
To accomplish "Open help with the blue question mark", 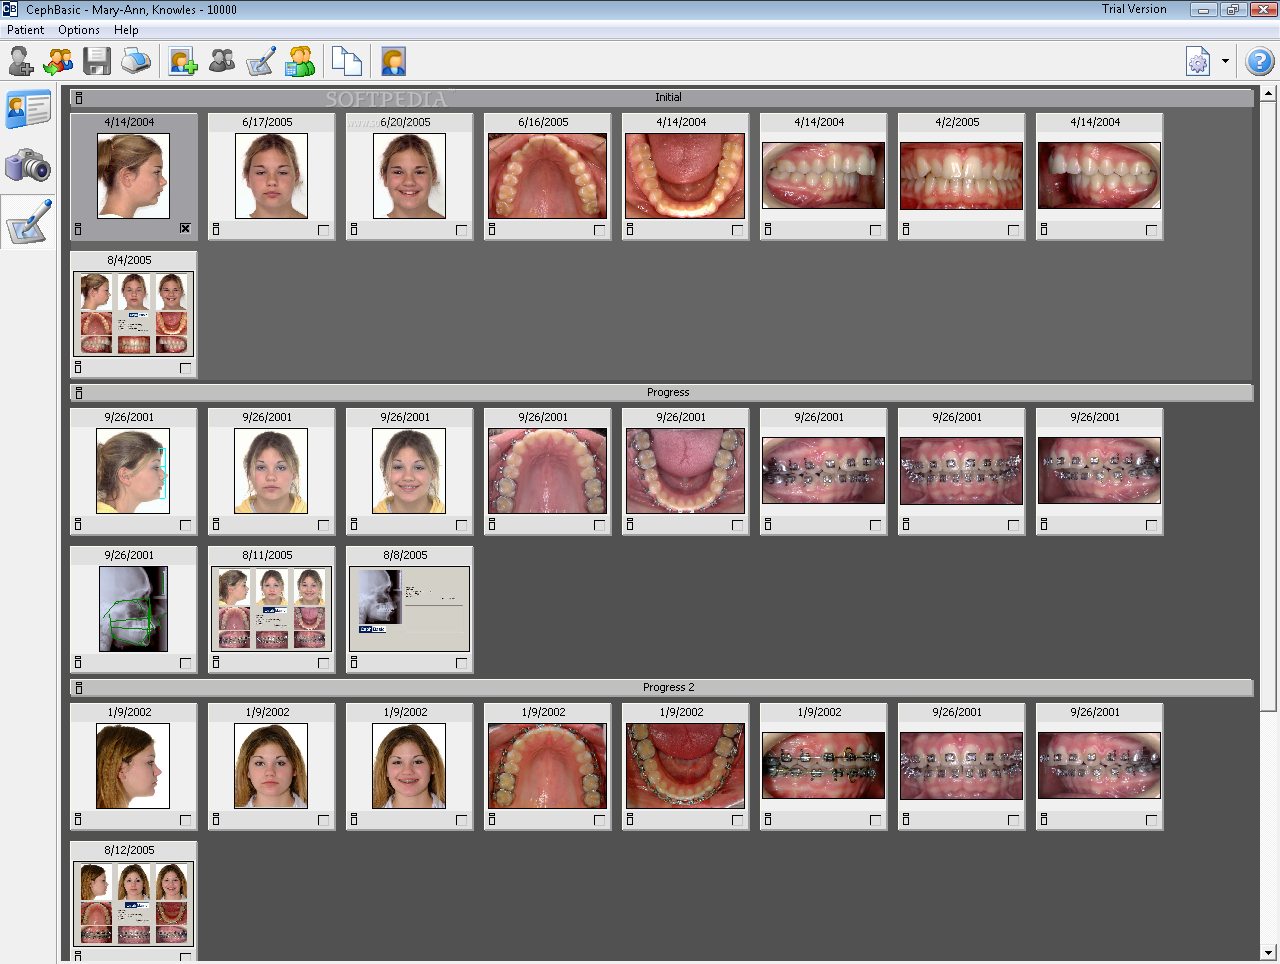I will point(1259,61).
